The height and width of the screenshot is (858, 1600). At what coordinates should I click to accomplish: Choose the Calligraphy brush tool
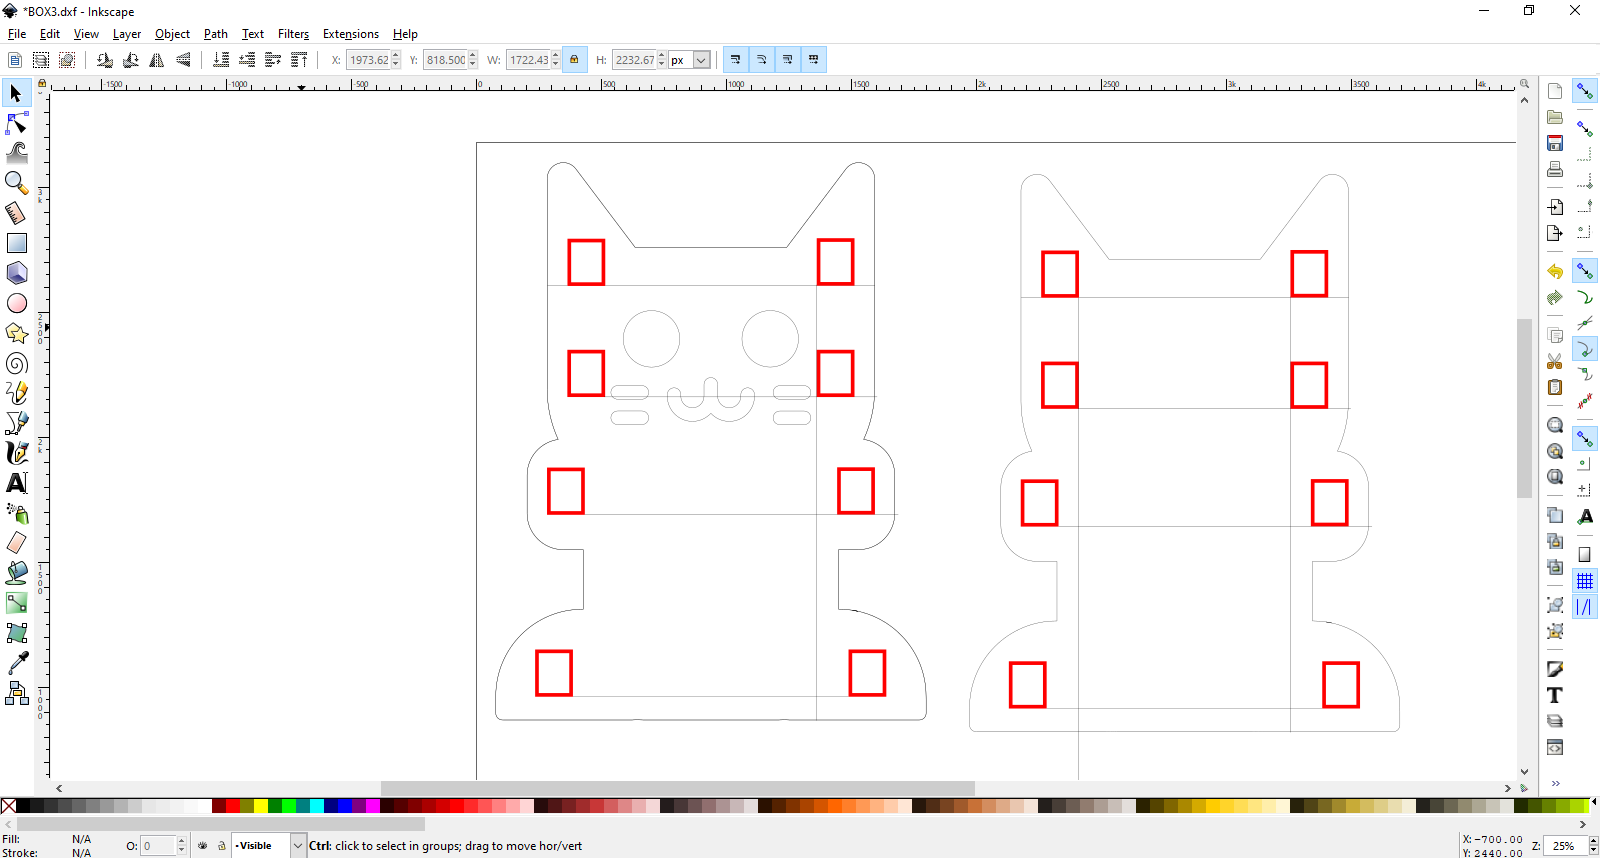tap(16, 453)
